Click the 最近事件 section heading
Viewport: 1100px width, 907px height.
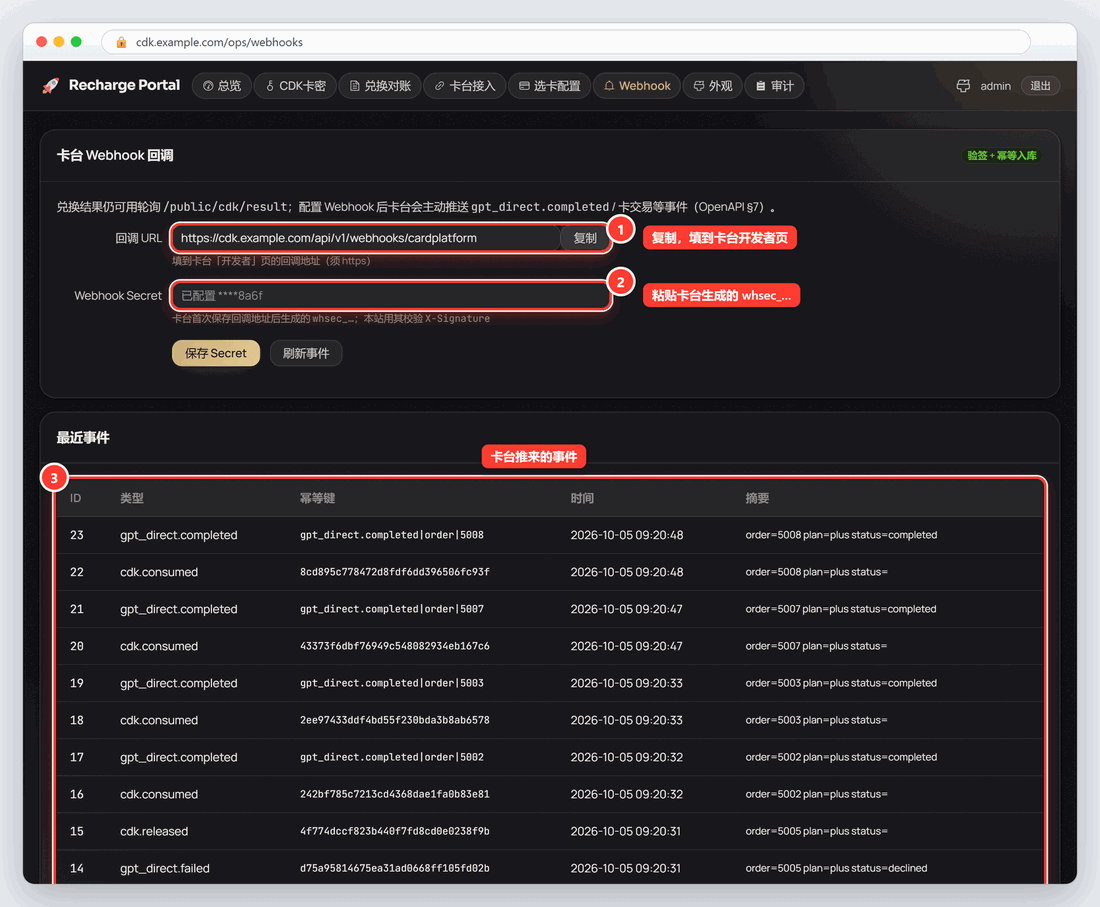click(83, 438)
